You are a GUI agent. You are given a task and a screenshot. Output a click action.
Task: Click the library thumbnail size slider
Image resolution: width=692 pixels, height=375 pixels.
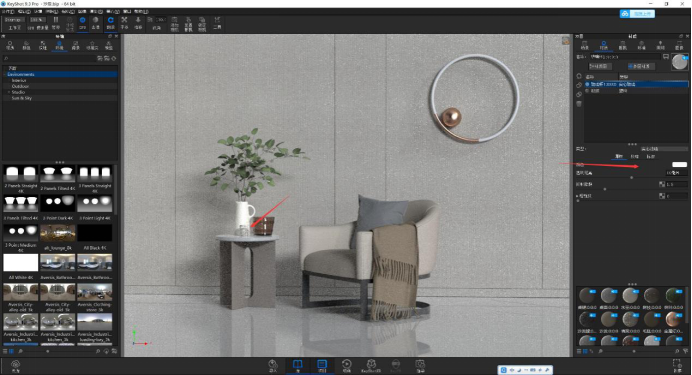point(48,351)
